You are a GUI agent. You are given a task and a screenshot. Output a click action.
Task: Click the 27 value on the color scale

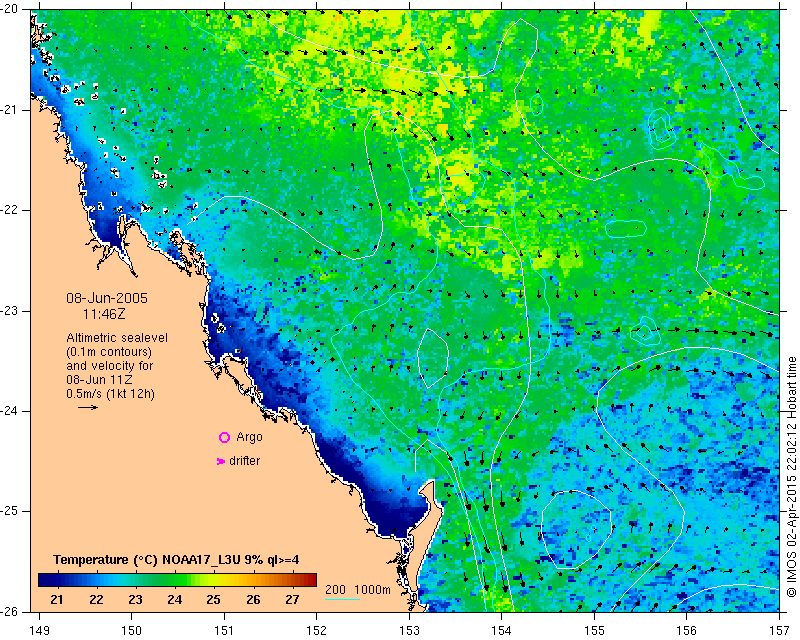point(292,600)
